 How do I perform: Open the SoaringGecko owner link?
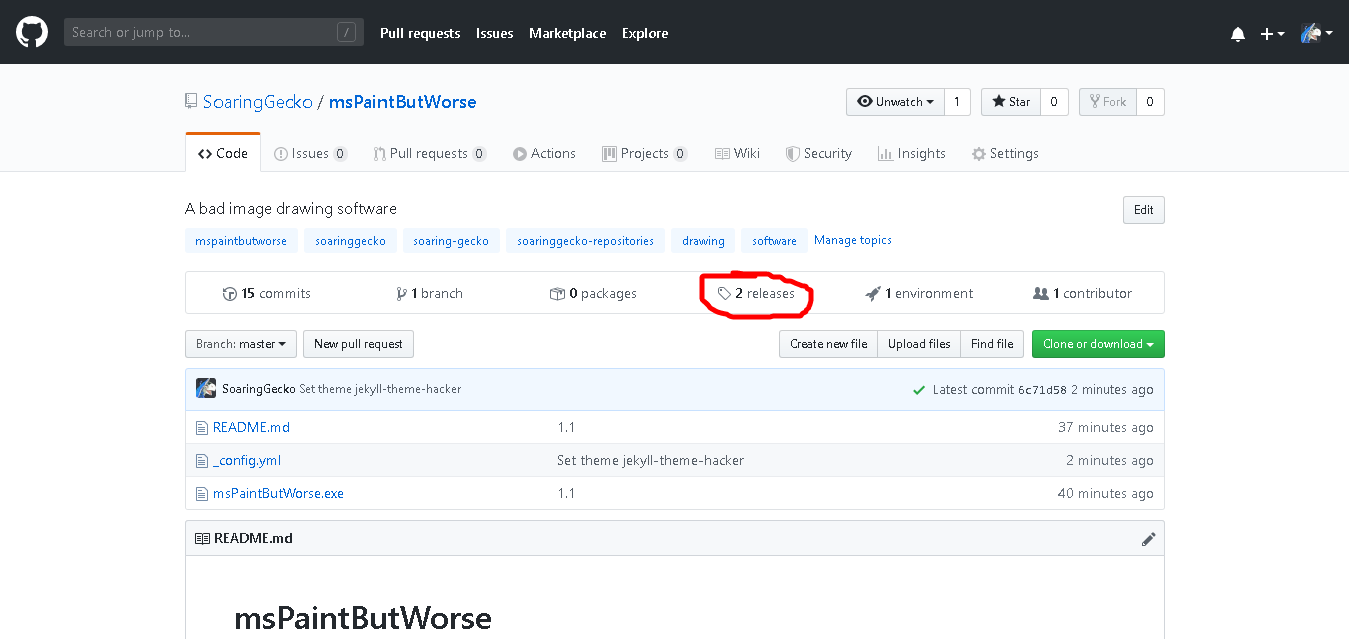(x=258, y=102)
